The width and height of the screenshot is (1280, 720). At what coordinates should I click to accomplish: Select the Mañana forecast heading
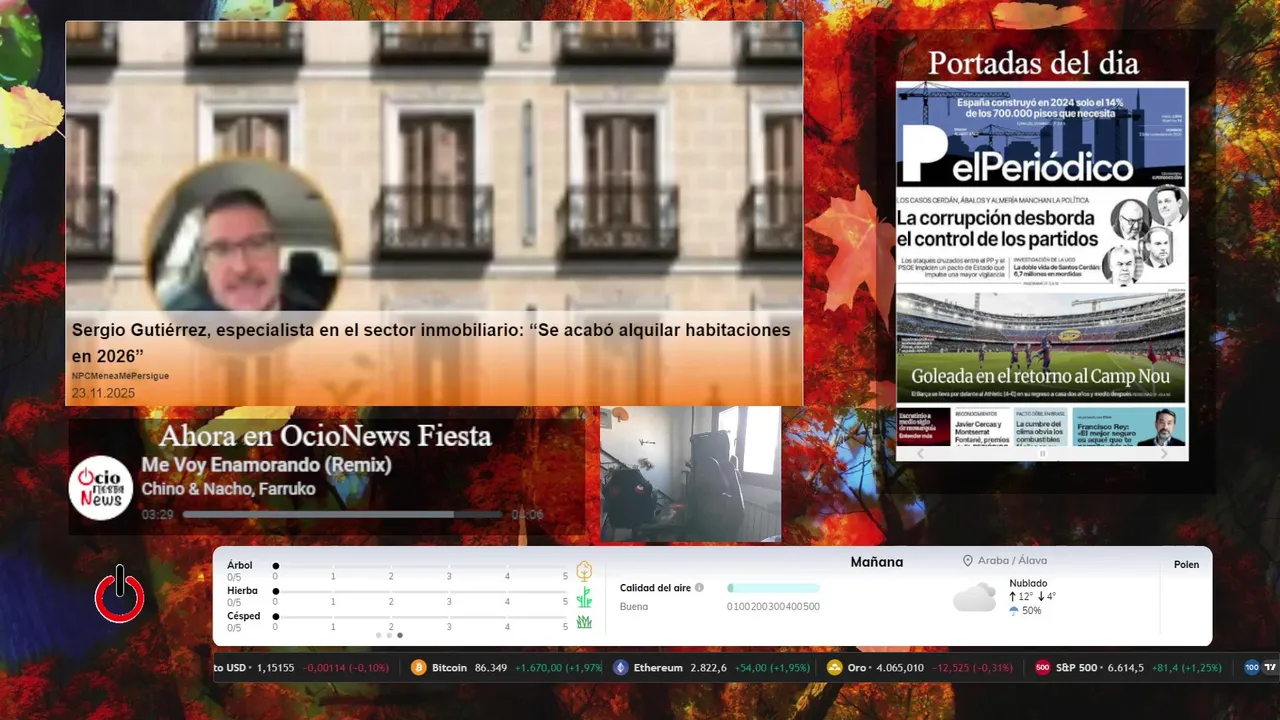pyautogui.click(x=877, y=562)
